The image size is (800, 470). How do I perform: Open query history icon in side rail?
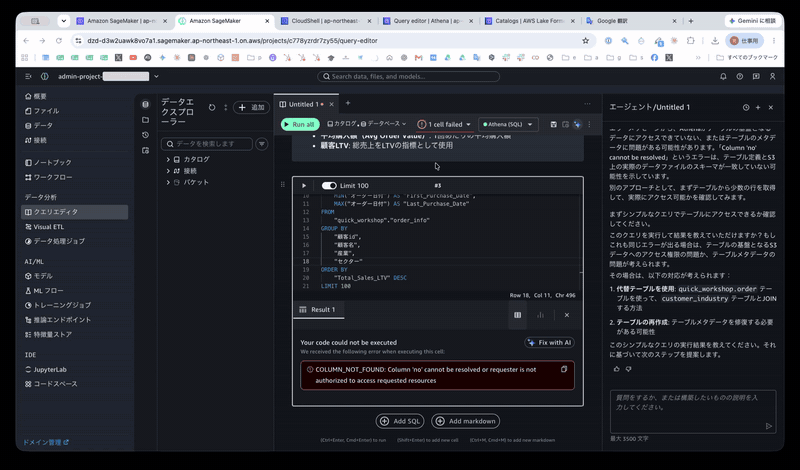(145, 135)
